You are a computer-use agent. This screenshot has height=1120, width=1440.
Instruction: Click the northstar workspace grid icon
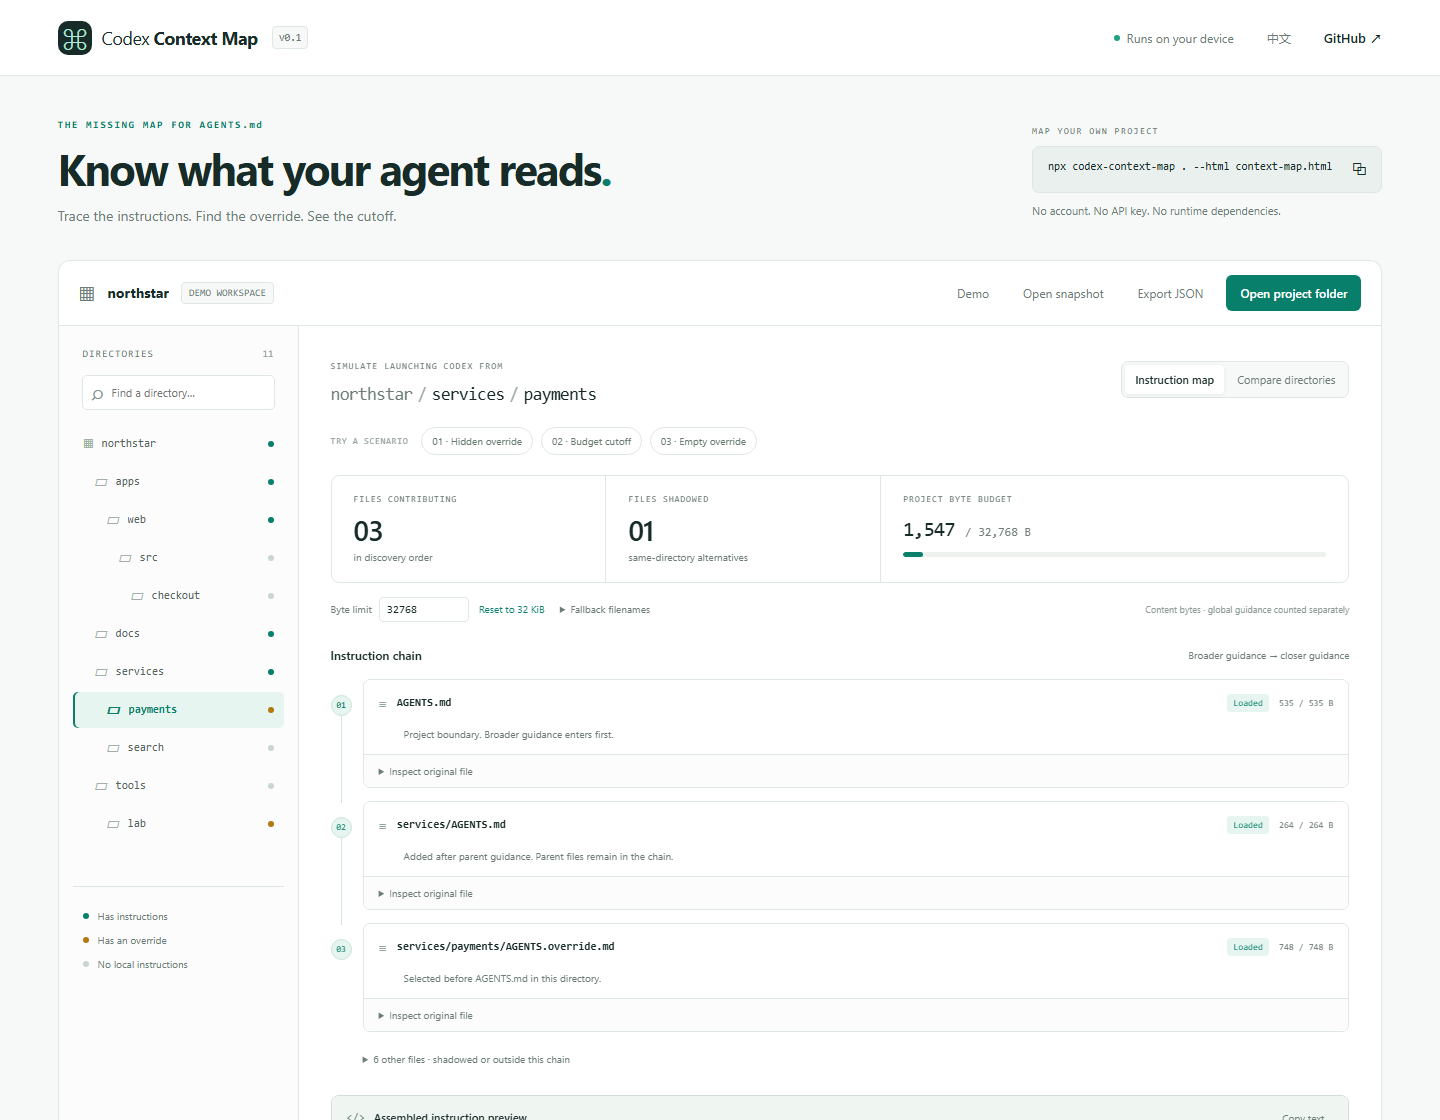87,294
